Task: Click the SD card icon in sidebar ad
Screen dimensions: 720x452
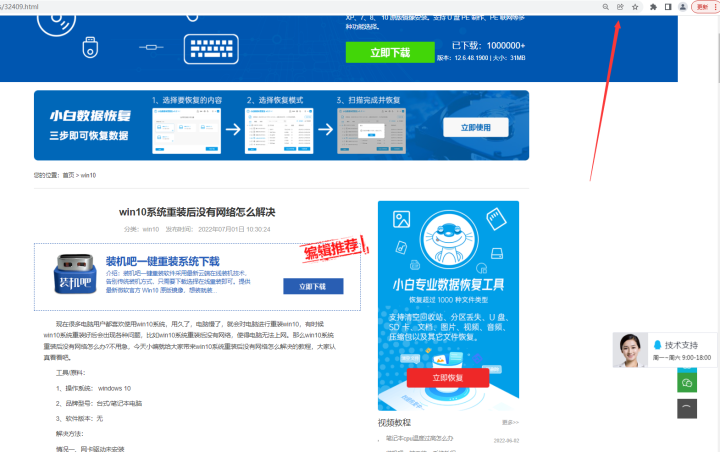Action: pyautogui.click(x=496, y=219)
